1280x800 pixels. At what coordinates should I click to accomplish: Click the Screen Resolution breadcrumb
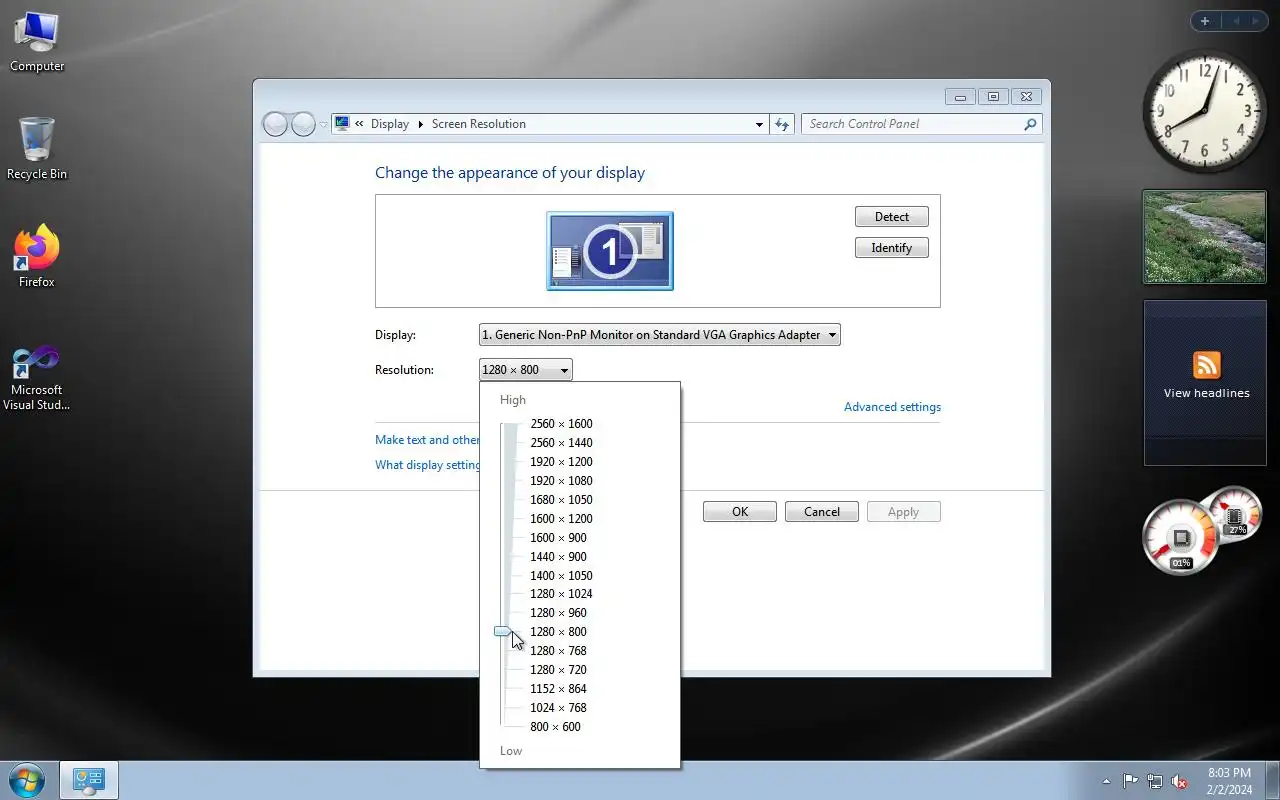pyautogui.click(x=478, y=124)
